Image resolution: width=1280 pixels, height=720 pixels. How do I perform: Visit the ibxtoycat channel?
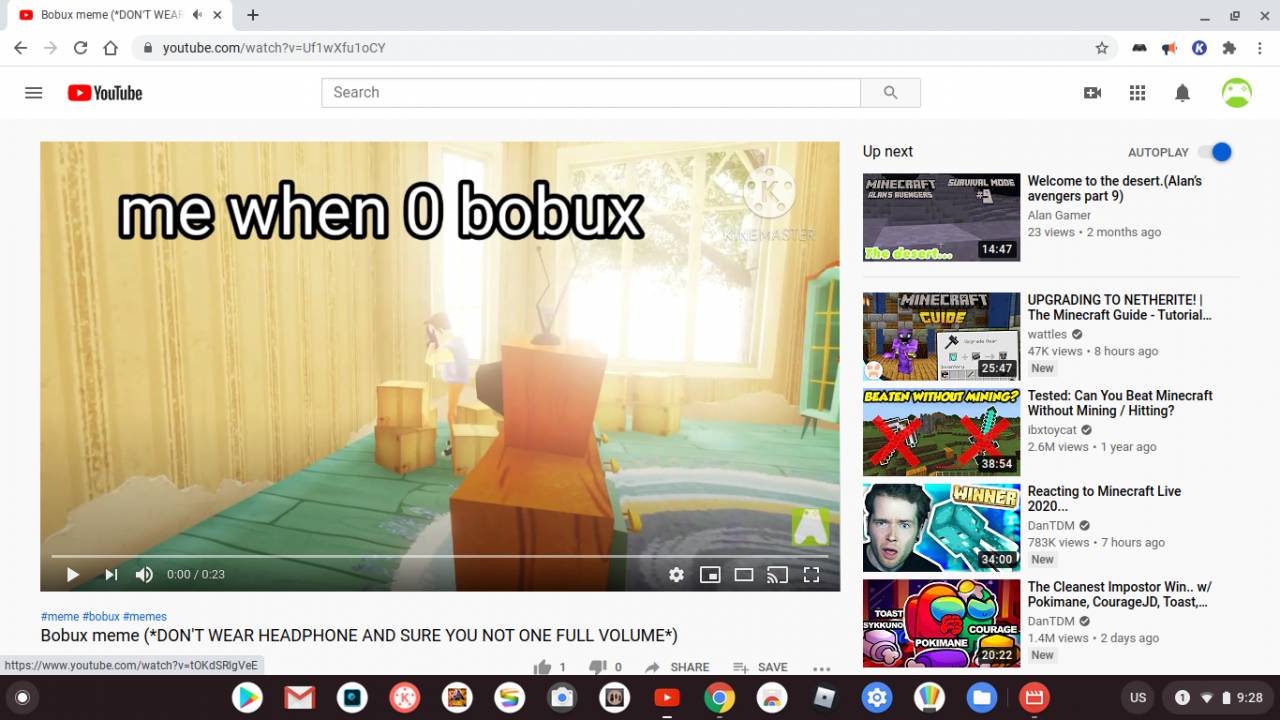1052,430
